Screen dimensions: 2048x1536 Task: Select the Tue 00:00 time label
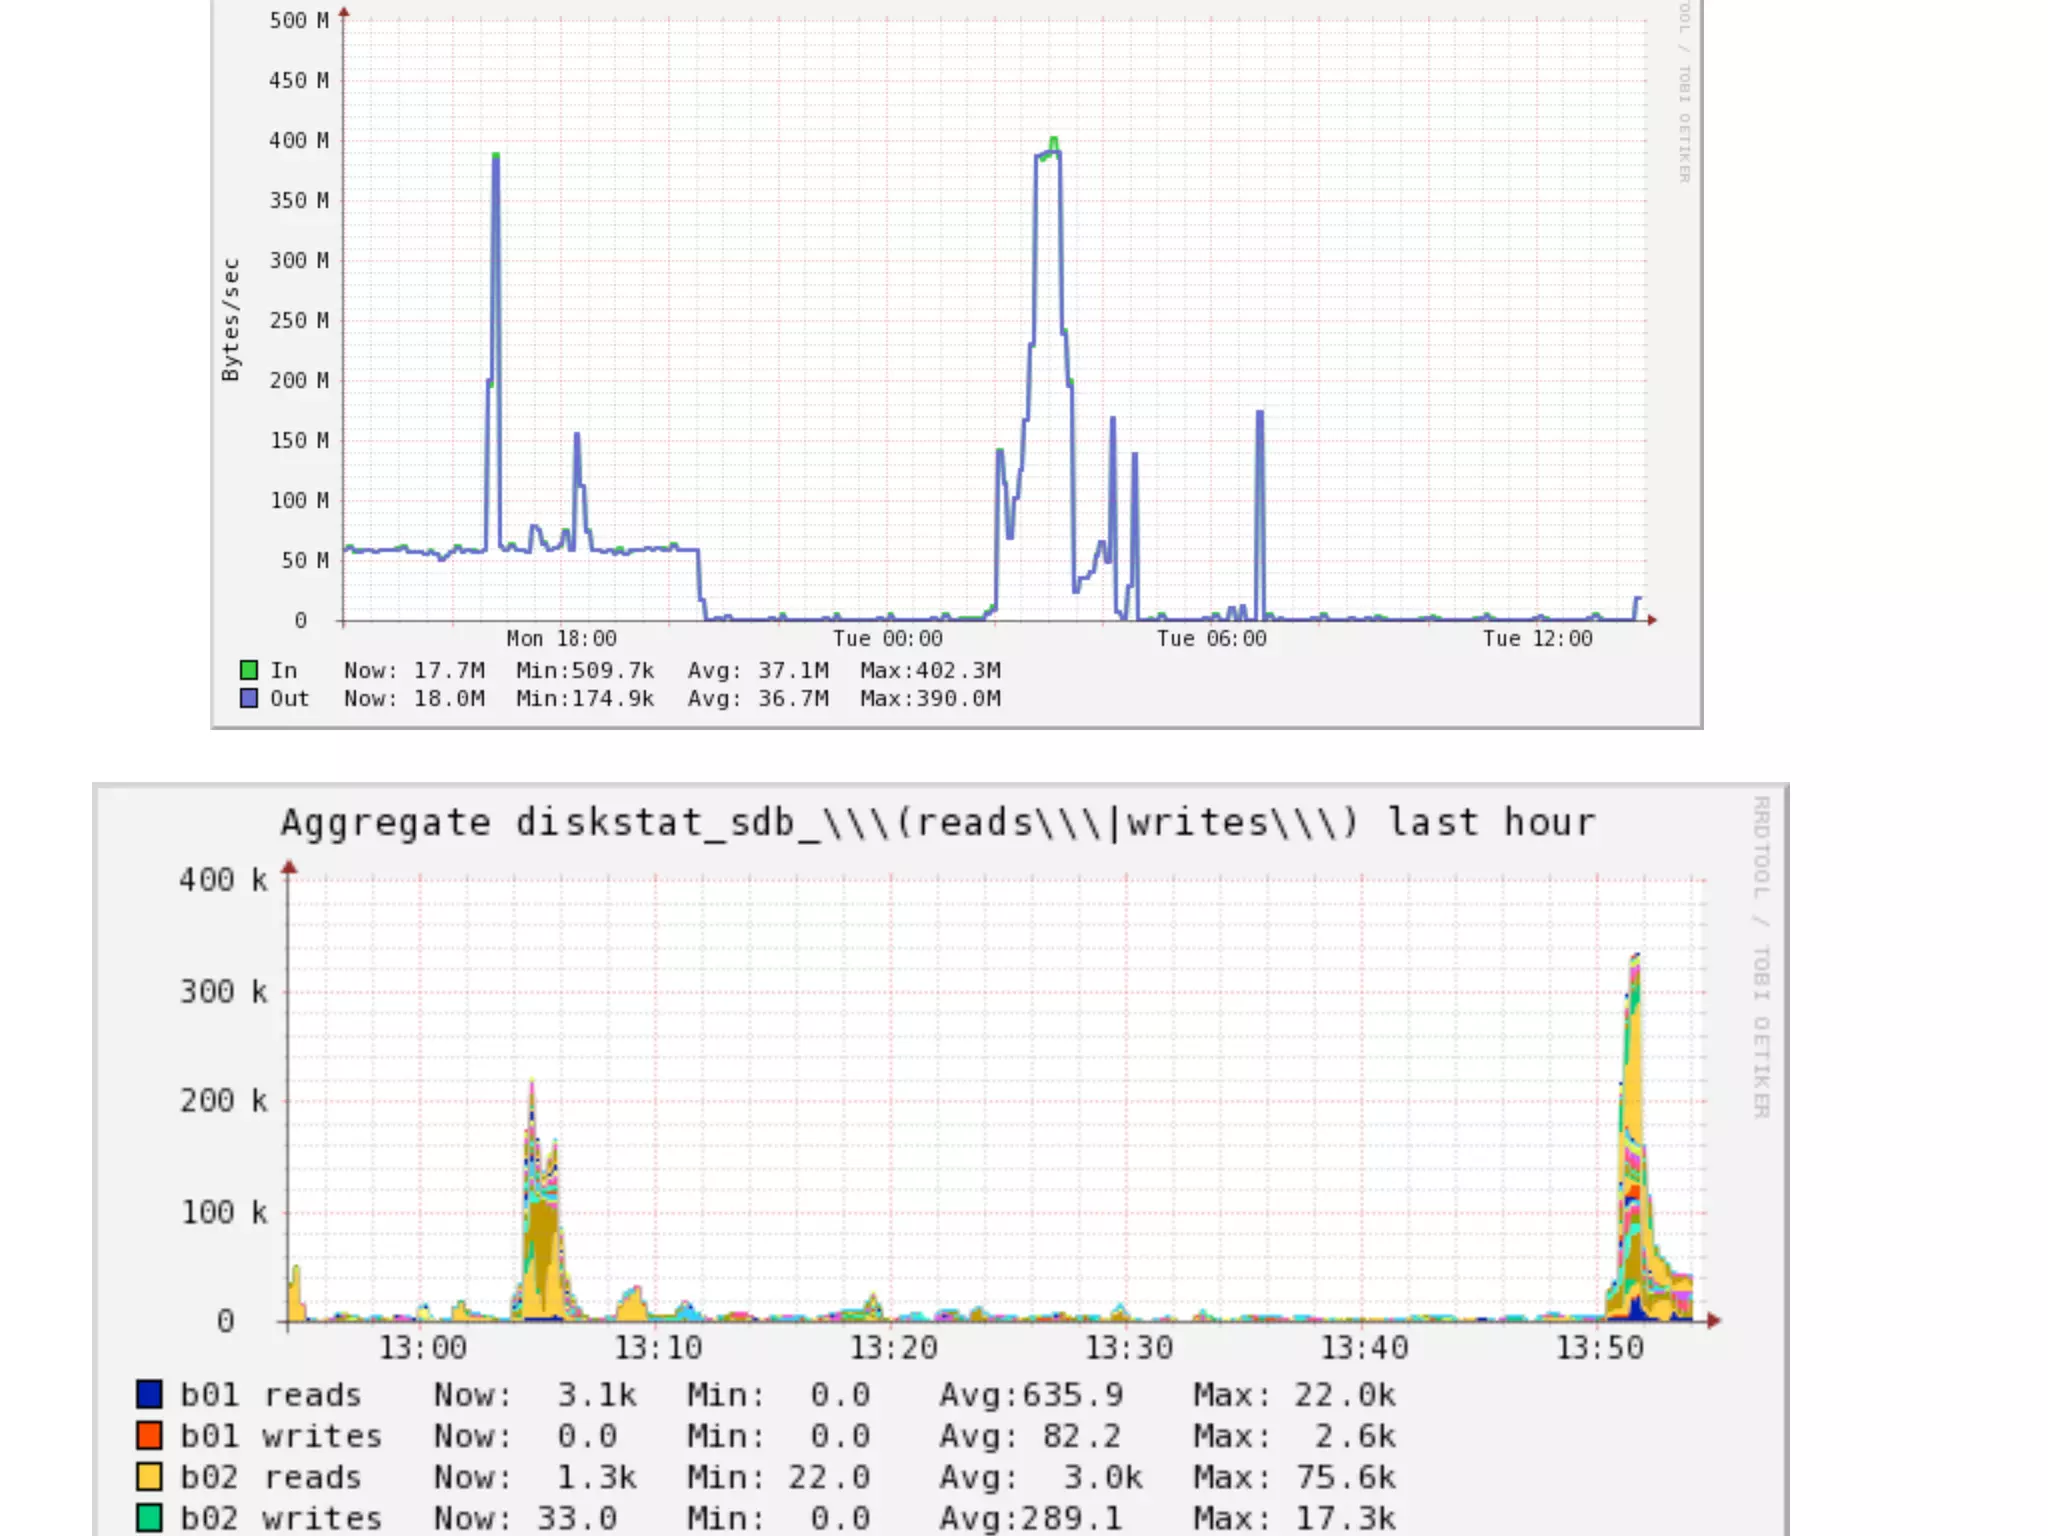pyautogui.click(x=887, y=638)
